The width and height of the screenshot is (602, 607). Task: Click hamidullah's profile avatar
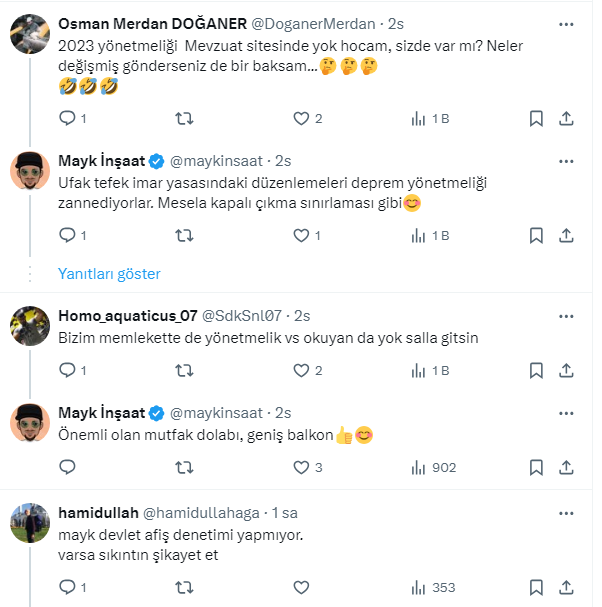click(31, 522)
